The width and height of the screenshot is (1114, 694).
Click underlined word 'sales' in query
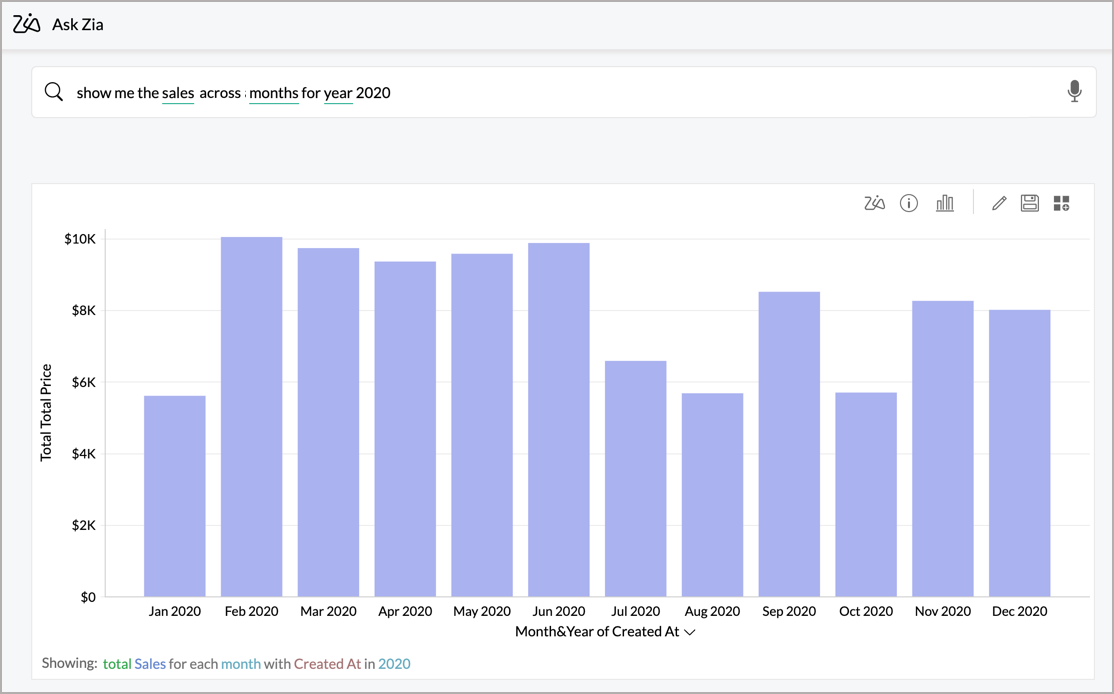(x=178, y=93)
